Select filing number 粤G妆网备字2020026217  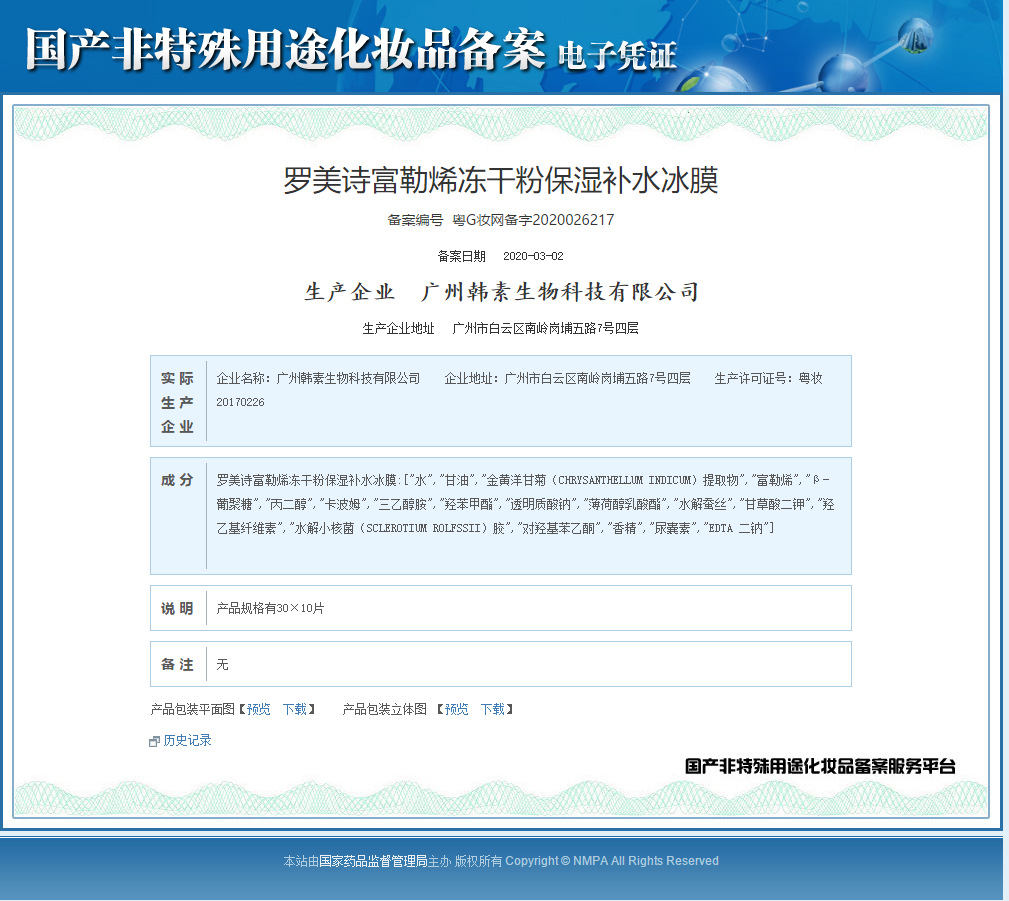tap(533, 220)
